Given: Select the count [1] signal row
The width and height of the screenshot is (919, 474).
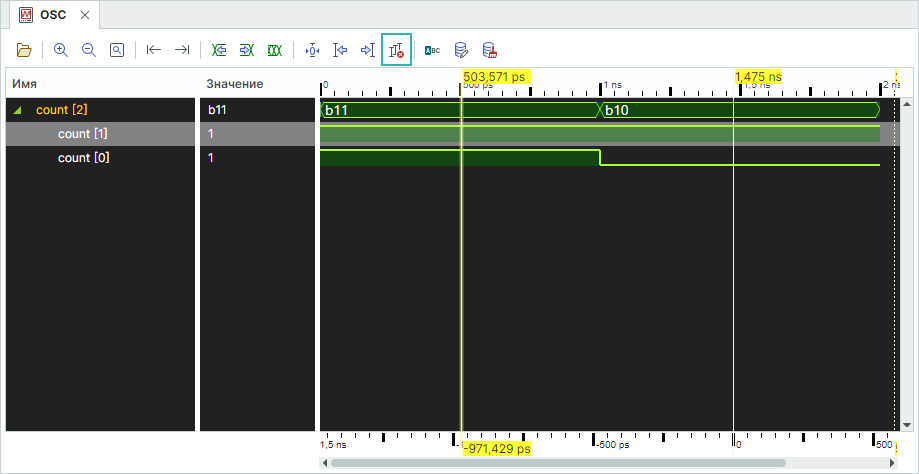Looking at the screenshot, I should tap(83, 134).
